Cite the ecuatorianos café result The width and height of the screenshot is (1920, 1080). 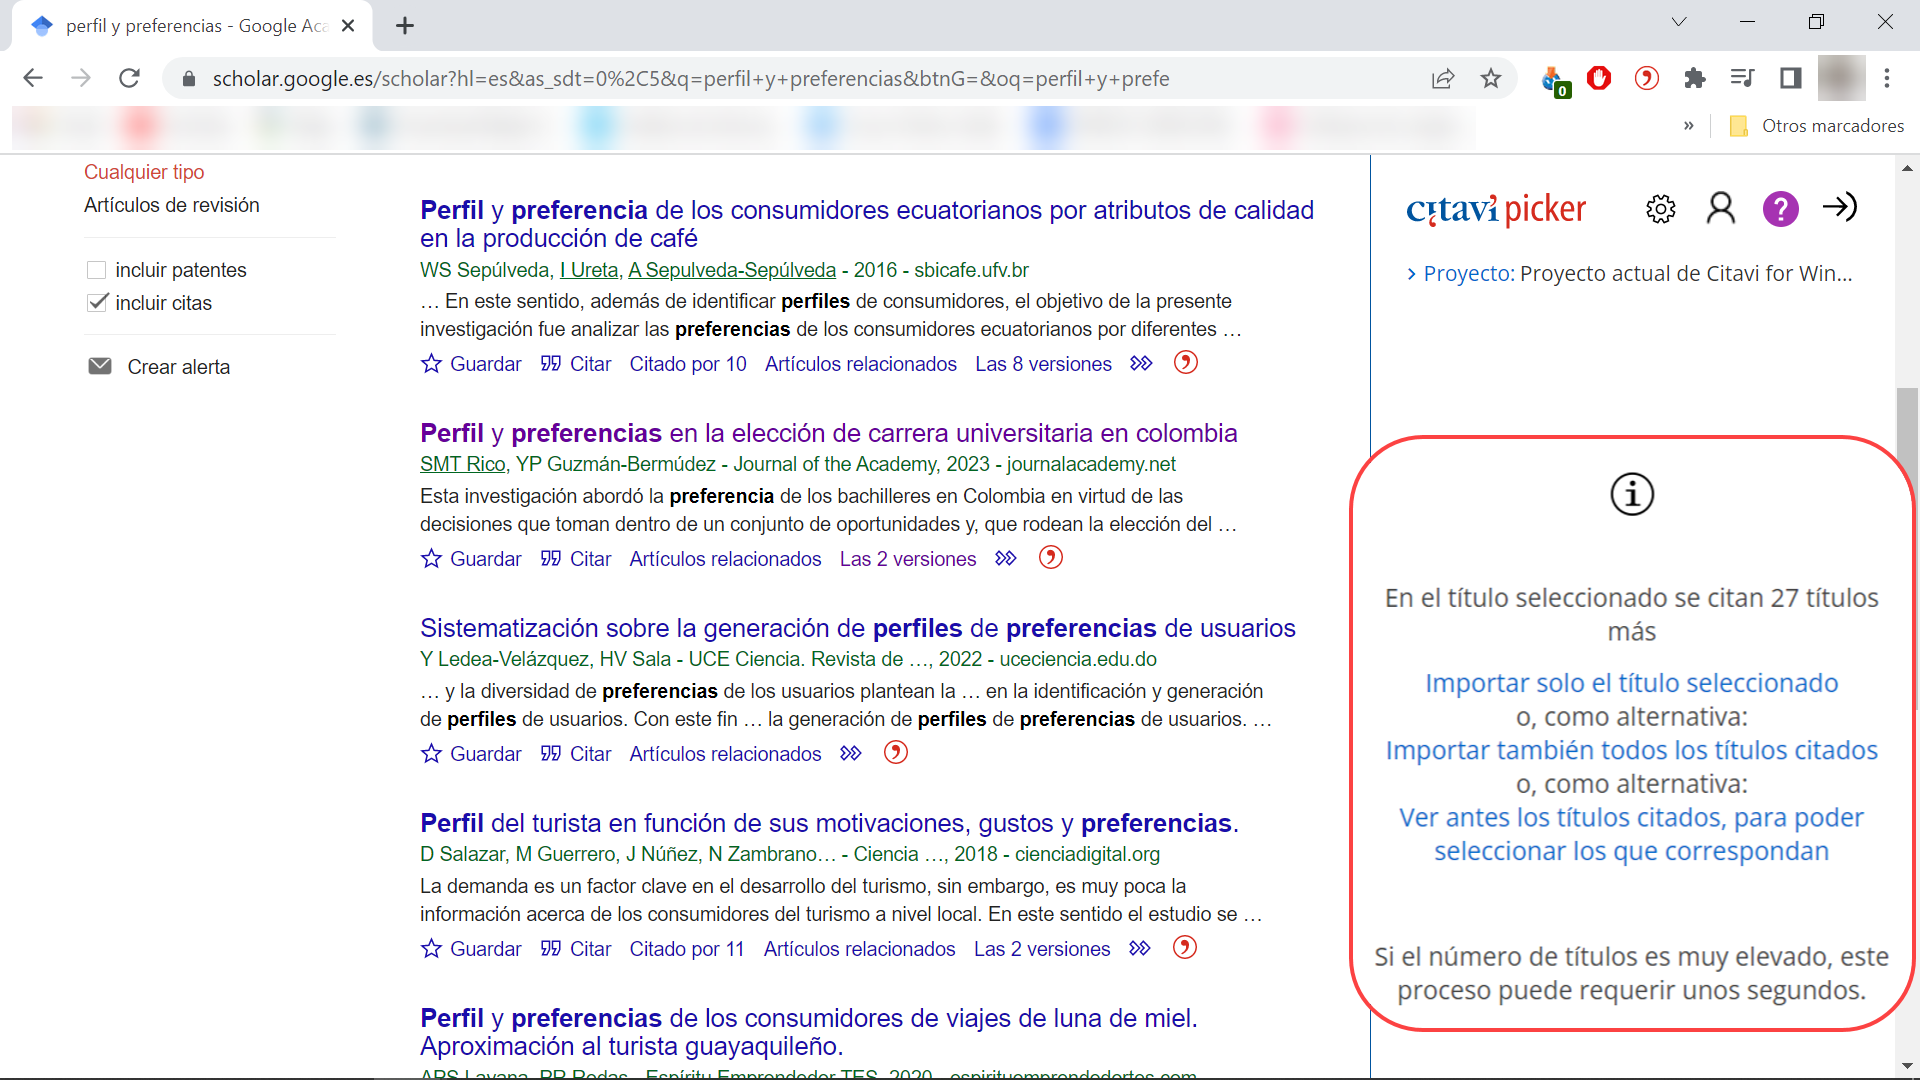[576, 364]
